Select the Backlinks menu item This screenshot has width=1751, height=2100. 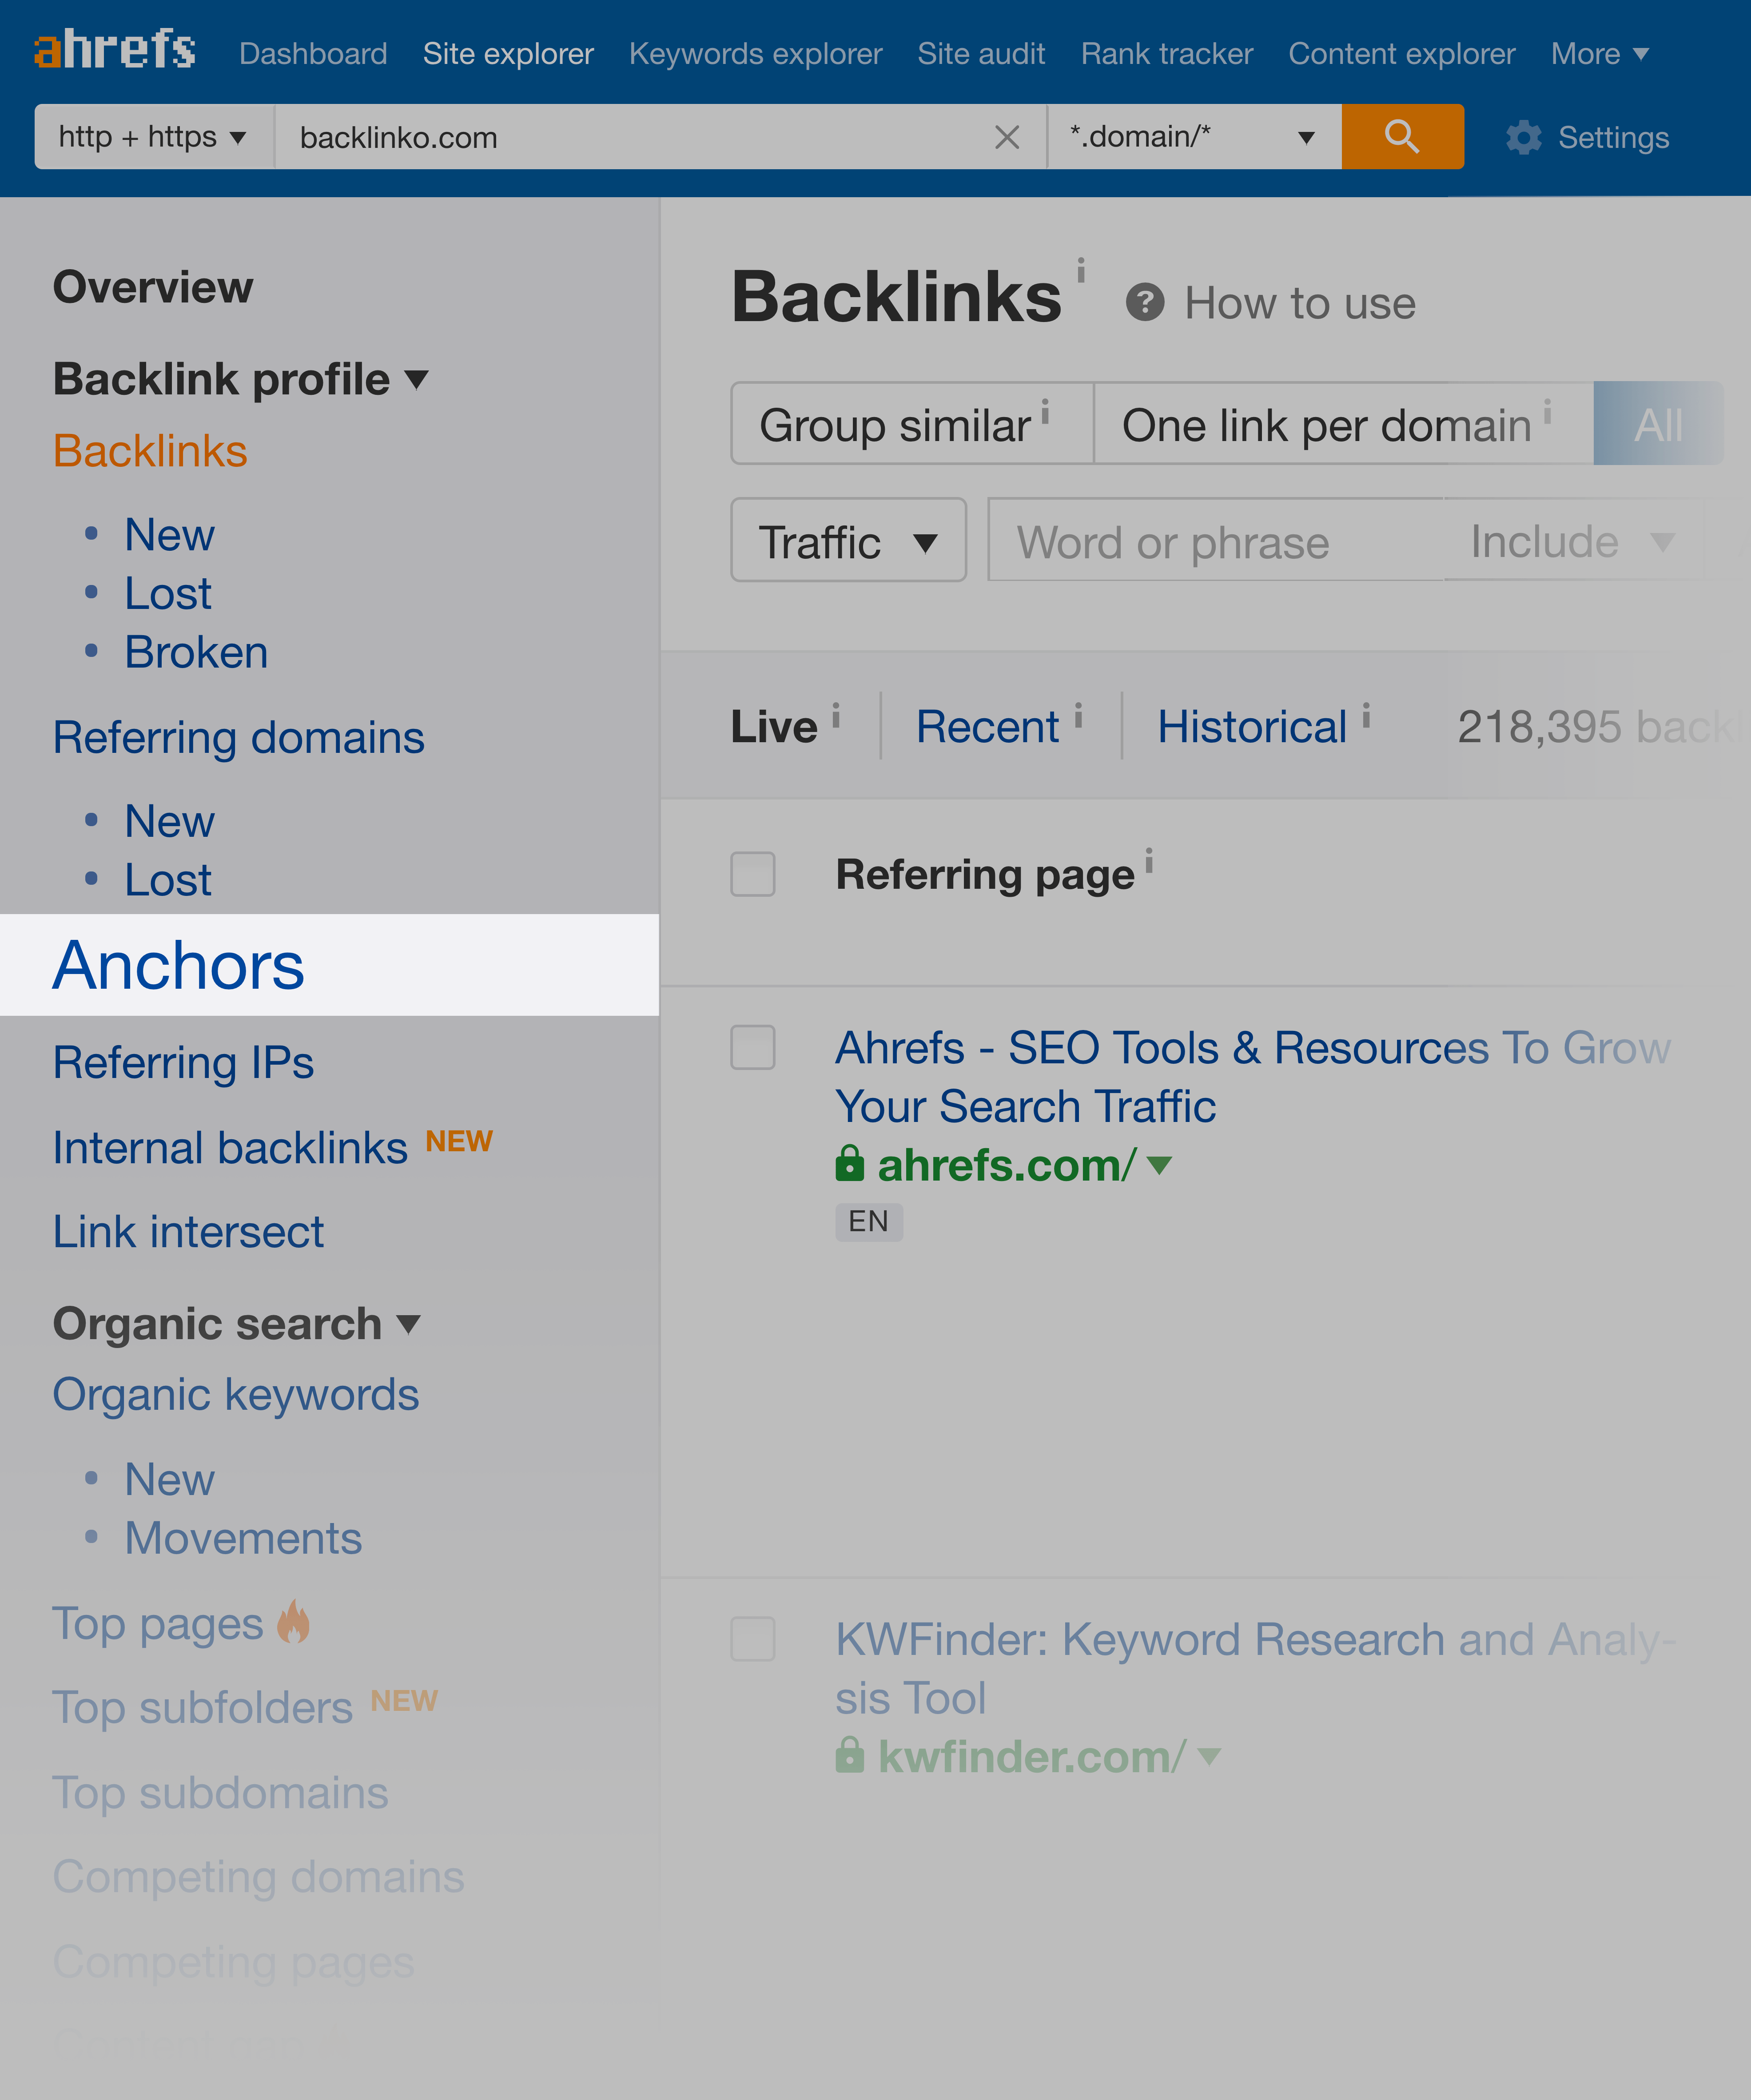tap(148, 450)
